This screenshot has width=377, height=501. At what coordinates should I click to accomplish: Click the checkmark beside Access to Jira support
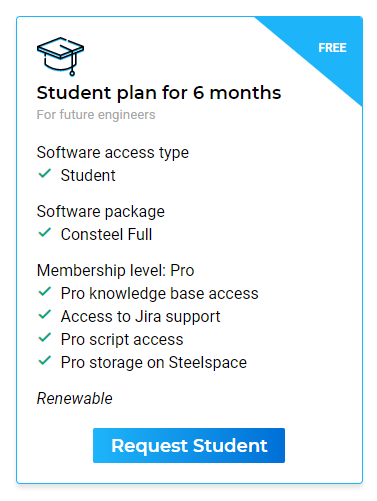[45, 315]
